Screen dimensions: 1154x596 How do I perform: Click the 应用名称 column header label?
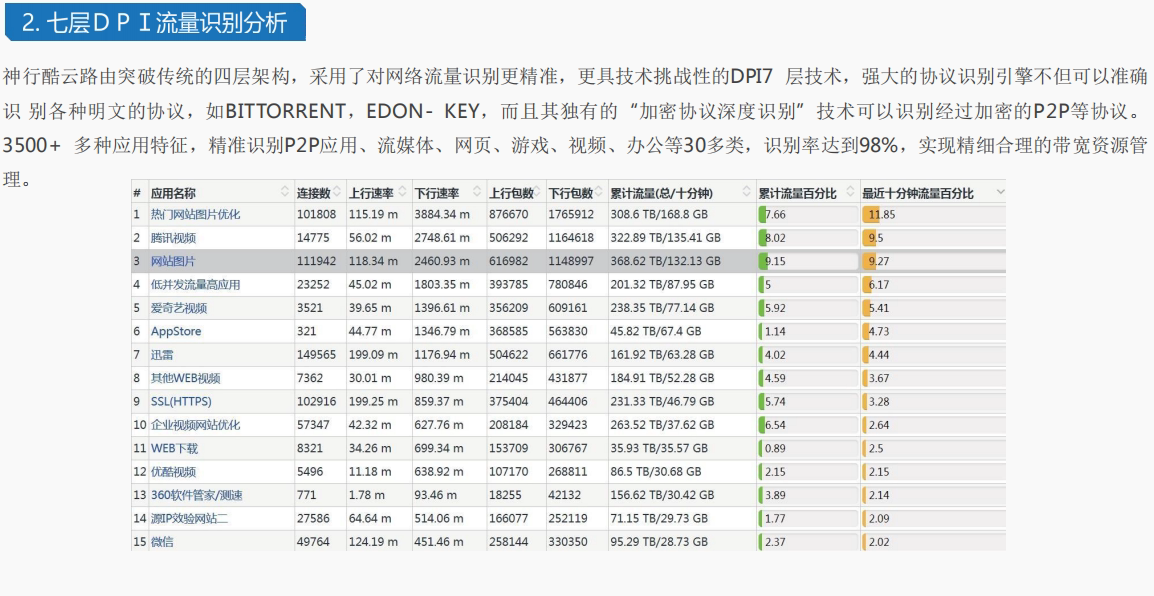pyautogui.click(x=173, y=193)
